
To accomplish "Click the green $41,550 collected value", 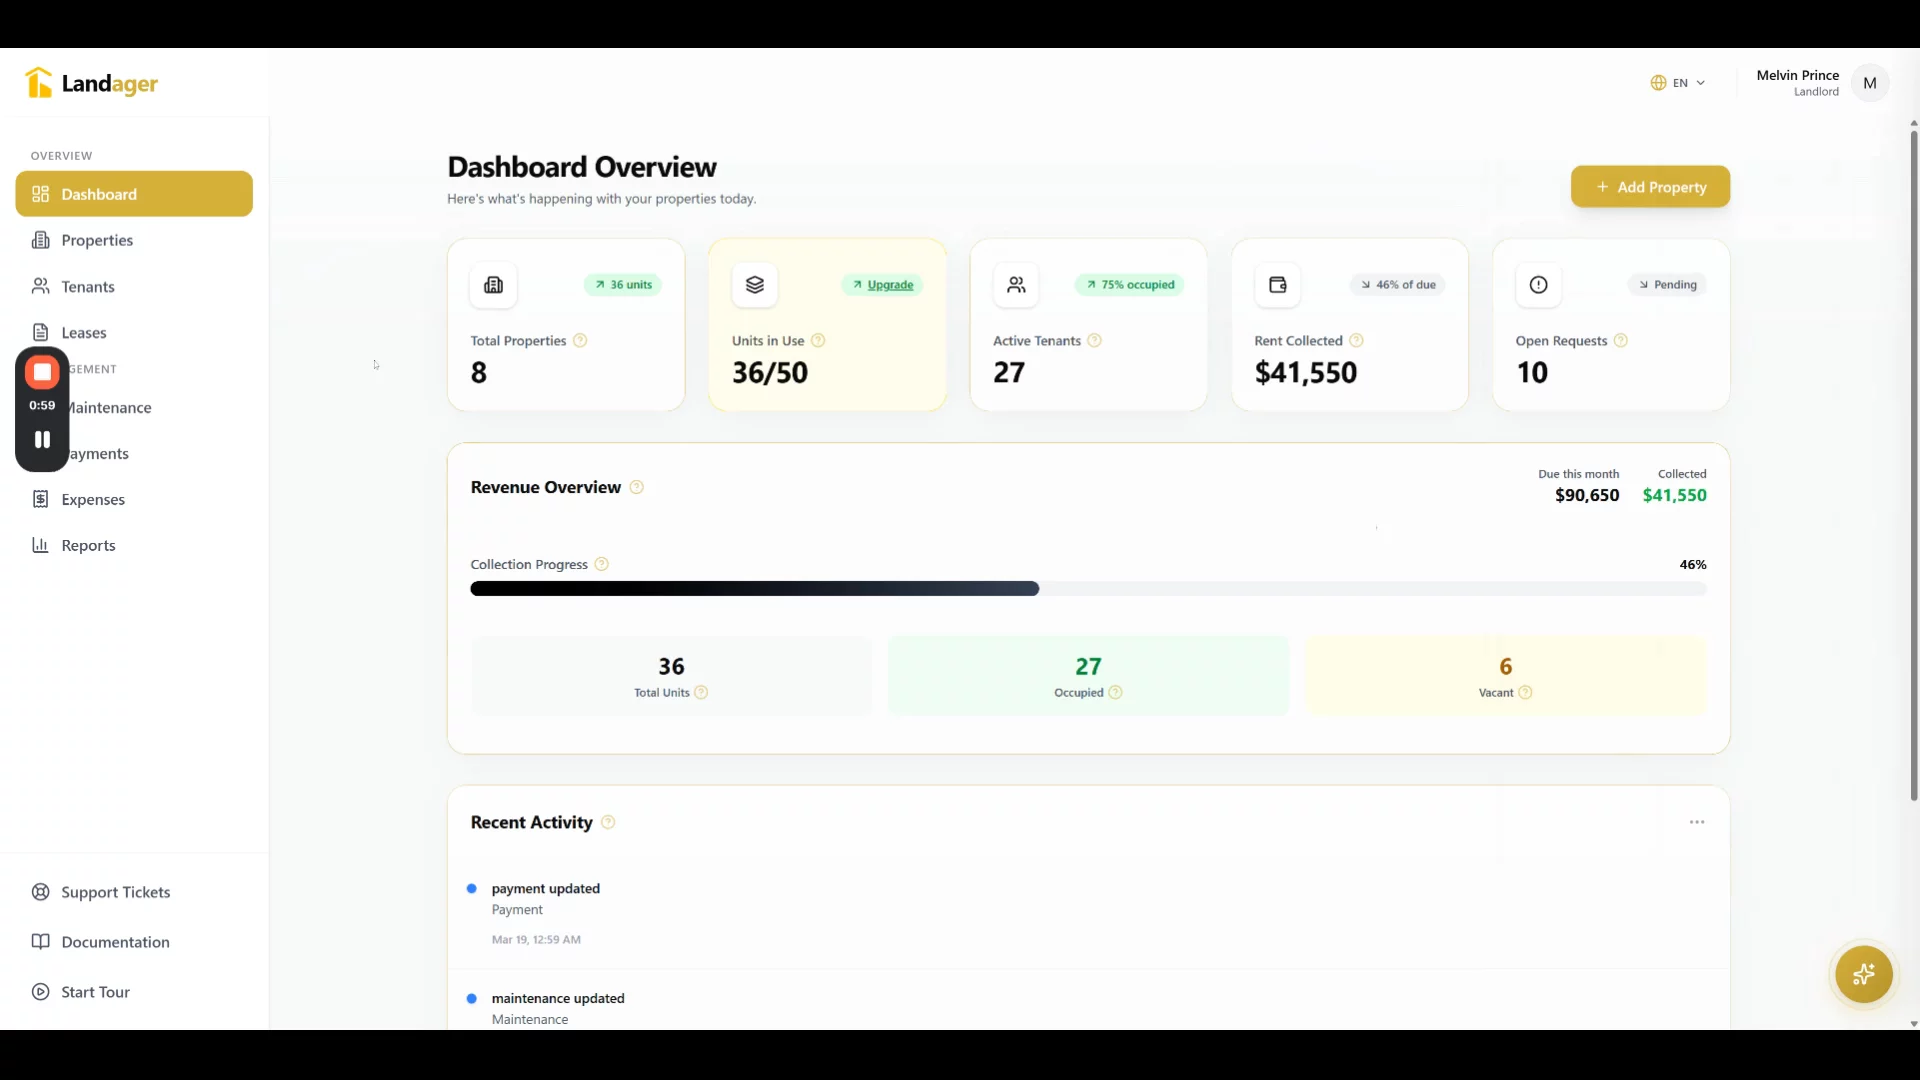I will [x=1674, y=495].
